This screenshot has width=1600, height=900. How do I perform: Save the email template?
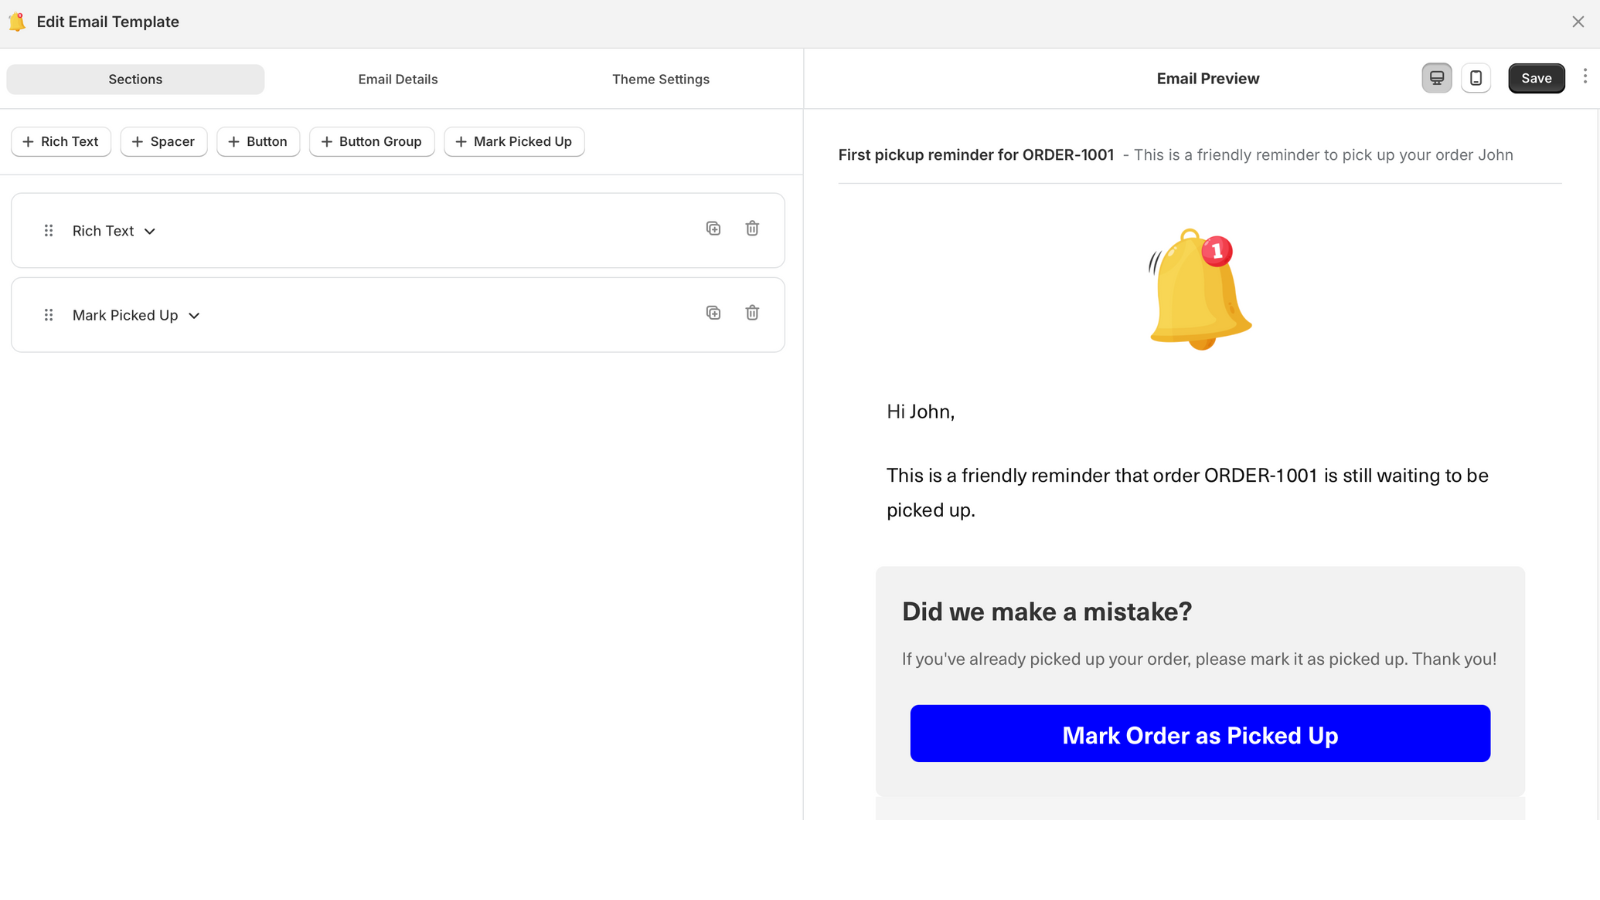(1536, 77)
